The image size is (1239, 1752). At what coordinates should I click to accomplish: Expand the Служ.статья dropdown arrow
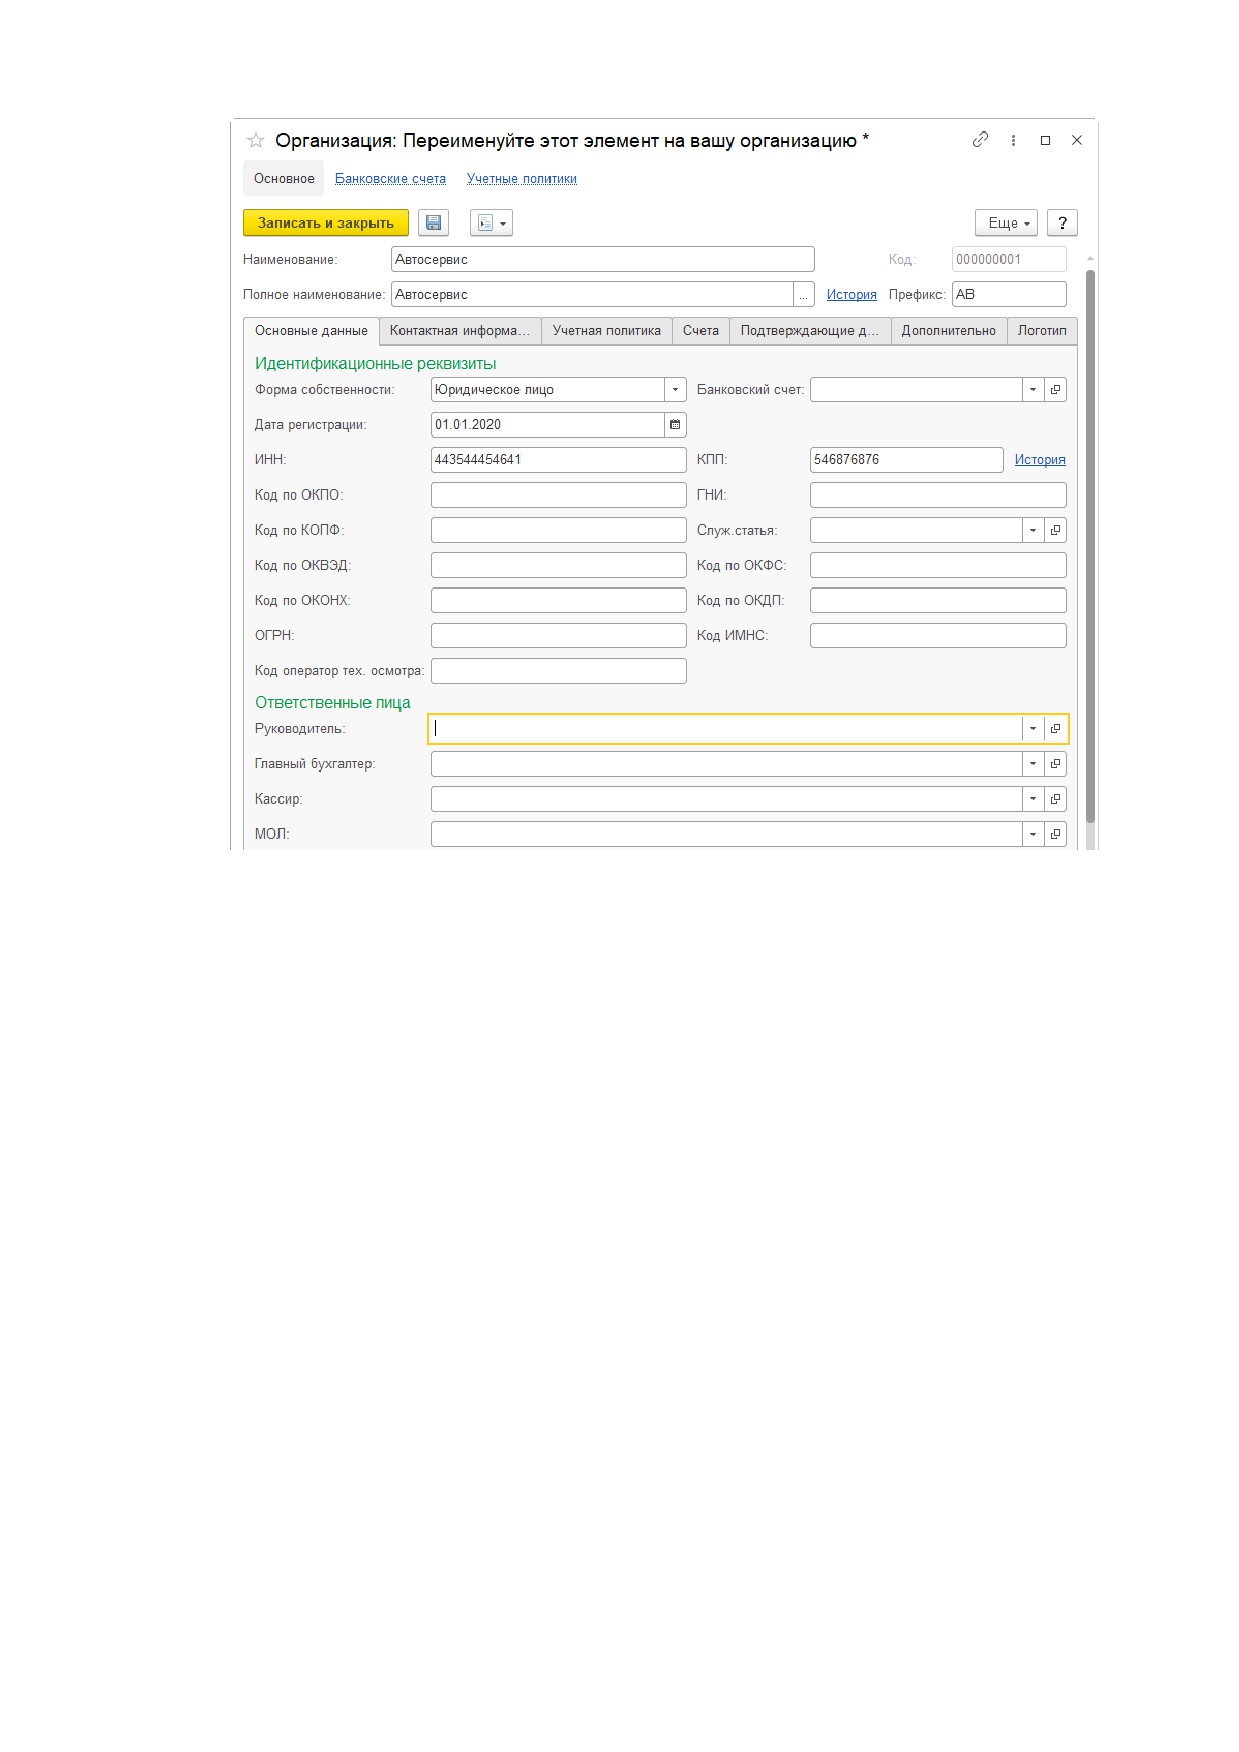coord(1033,530)
